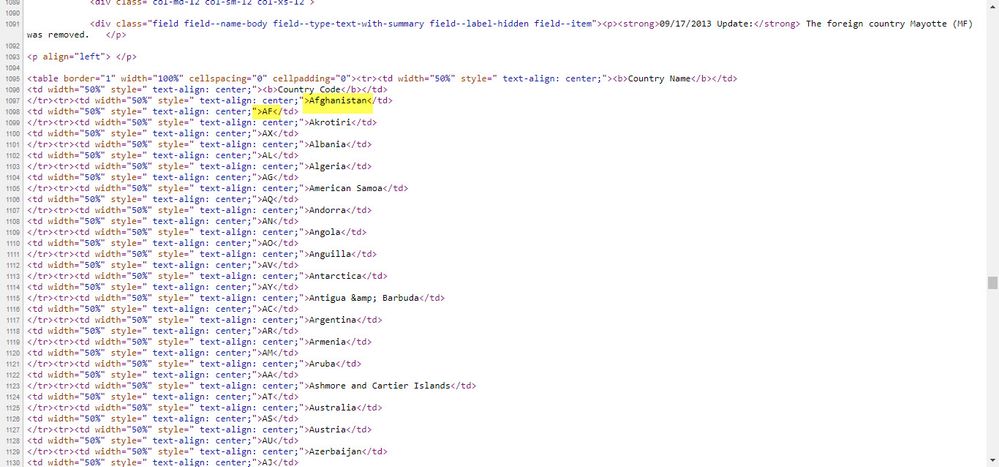Click the vertical scrollbar thumb
Image resolution: width=999 pixels, height=467 pixels.
coord(992,282)
